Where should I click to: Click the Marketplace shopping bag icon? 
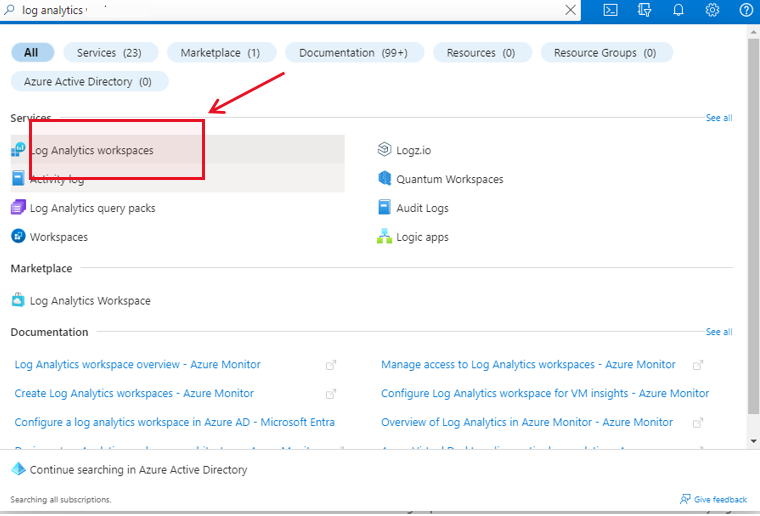tap(18, 300)
